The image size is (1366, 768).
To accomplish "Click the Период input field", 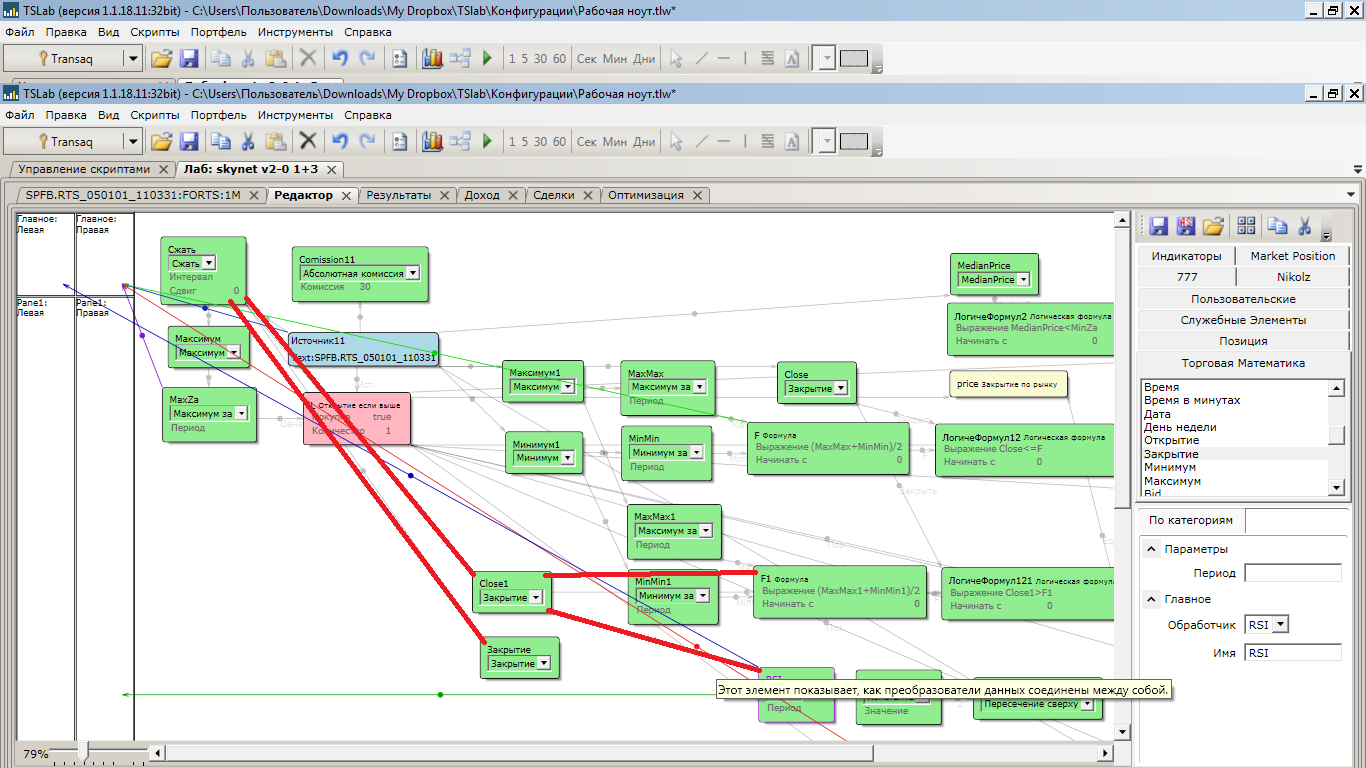I will [1292, 574].
